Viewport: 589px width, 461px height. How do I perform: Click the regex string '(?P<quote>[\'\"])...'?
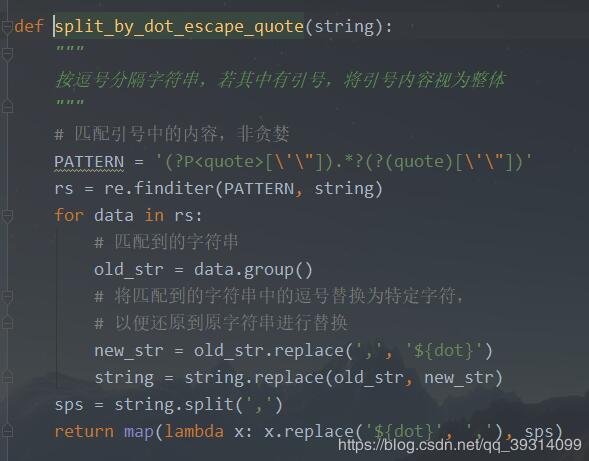coord(343,162)
